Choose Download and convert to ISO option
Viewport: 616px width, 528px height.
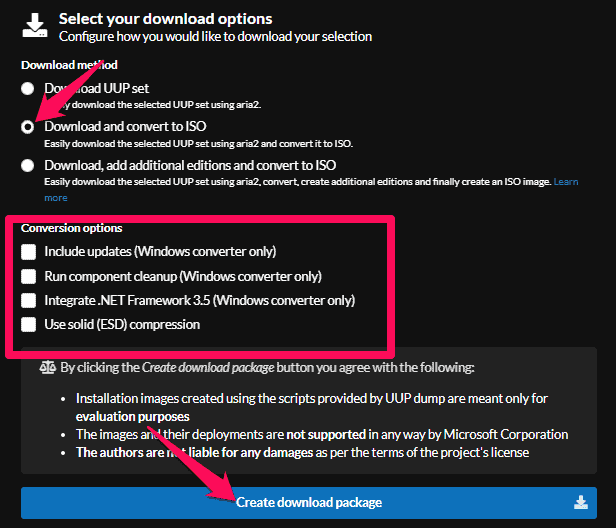point(28,127)
